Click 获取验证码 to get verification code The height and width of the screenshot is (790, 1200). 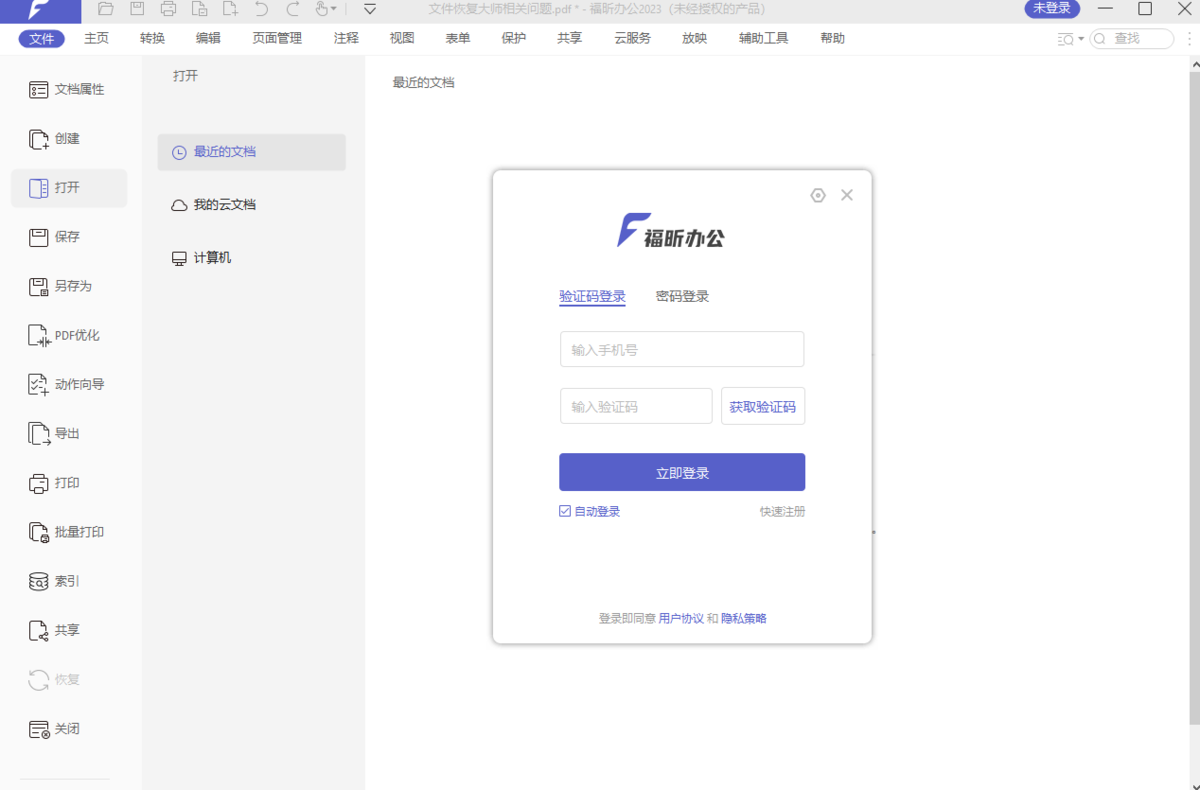click(763, 406)
